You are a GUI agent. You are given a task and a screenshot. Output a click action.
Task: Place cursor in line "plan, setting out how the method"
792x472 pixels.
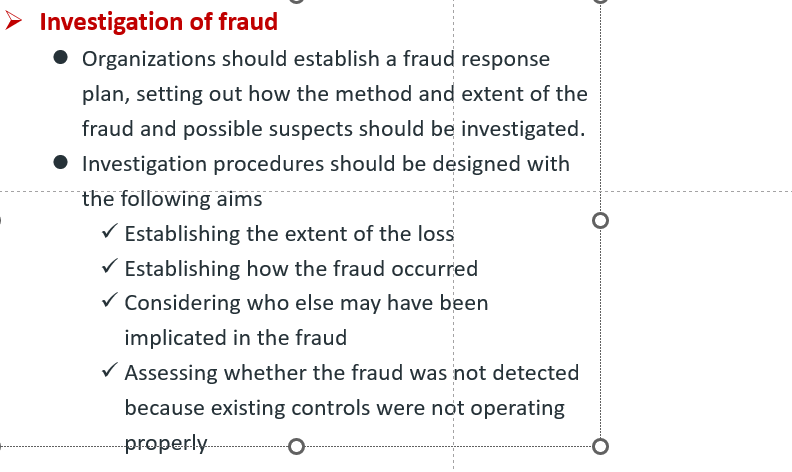click(x=334, y=95)
